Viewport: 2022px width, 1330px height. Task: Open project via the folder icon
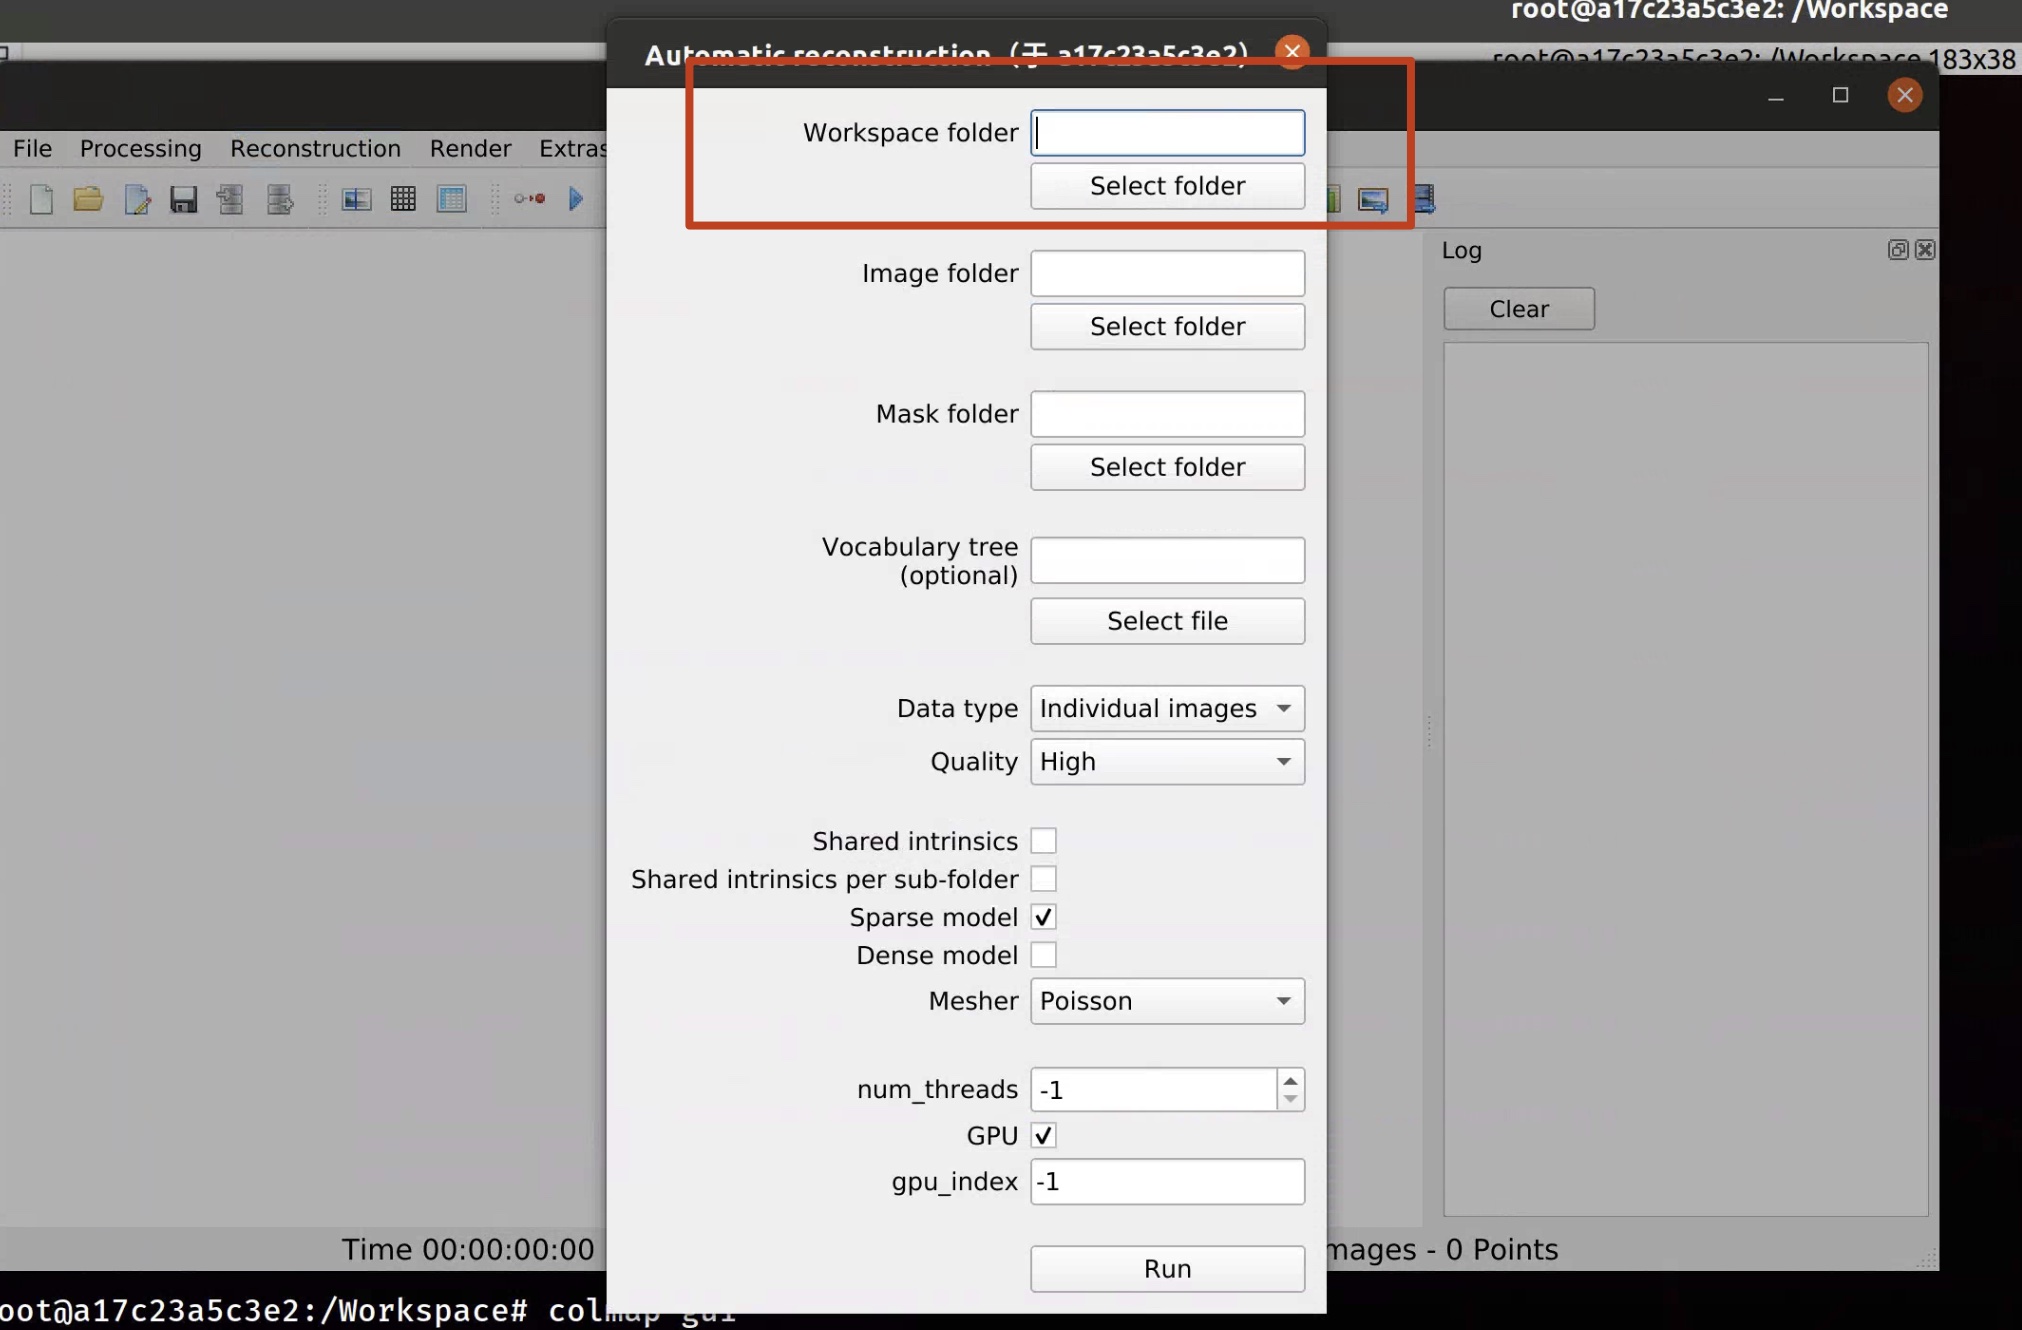(x=88, y=199)
